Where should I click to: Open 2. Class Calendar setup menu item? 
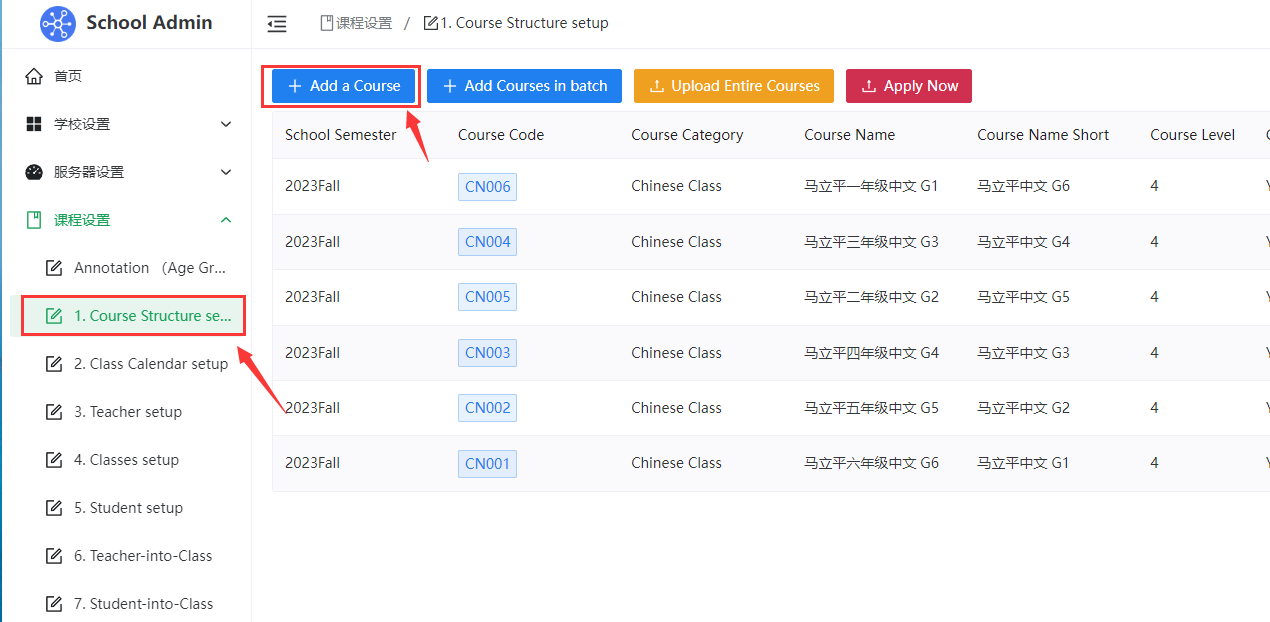pos(150,364)
